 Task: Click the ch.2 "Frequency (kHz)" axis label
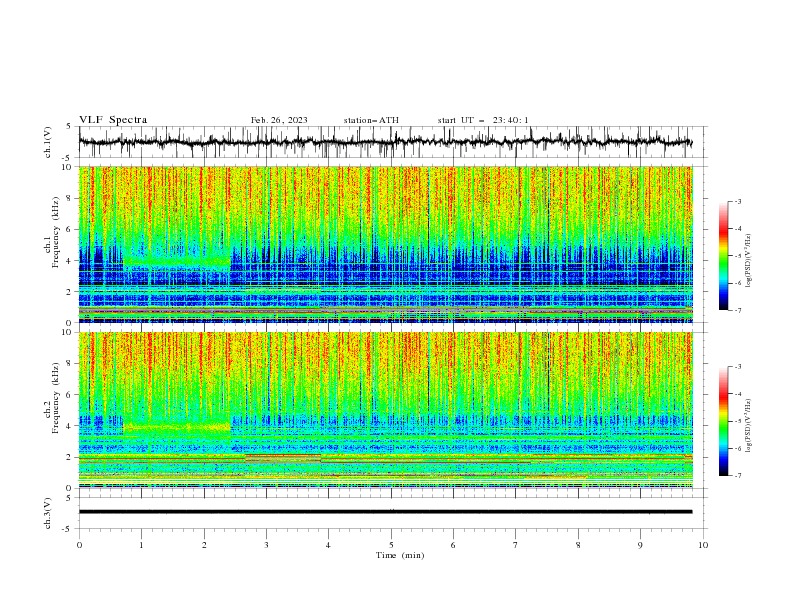pos(55,398)
